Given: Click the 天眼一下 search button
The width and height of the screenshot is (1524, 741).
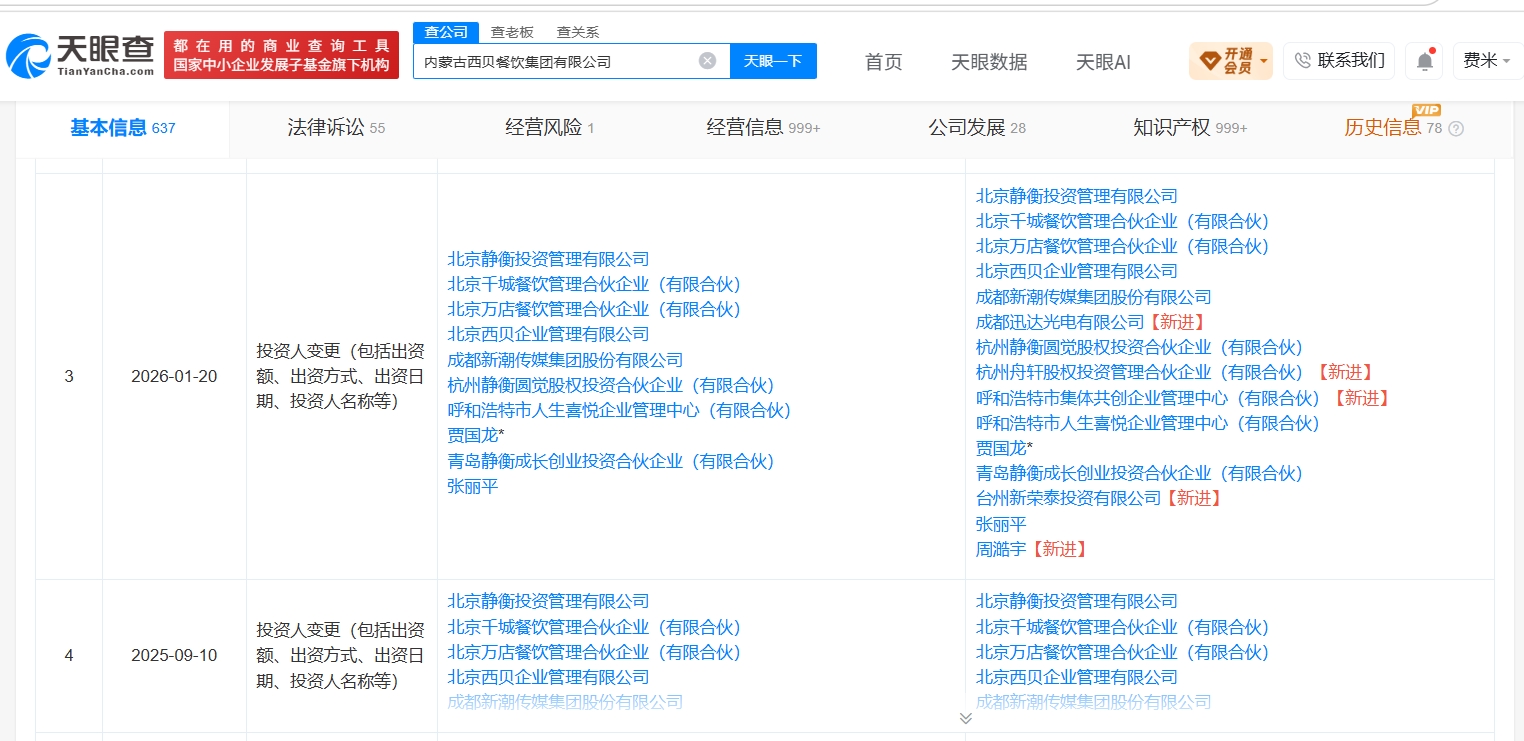Looking at the screenshot, I should point(773,61).
